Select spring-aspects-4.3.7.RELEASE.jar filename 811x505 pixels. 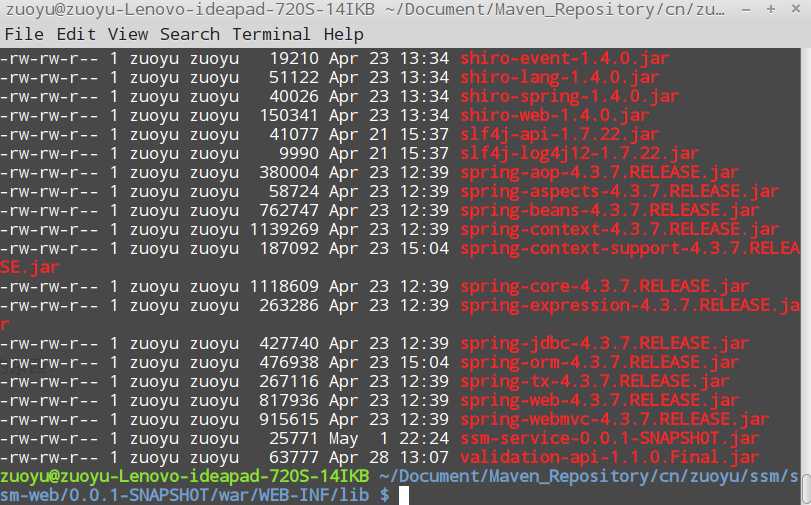620,191
